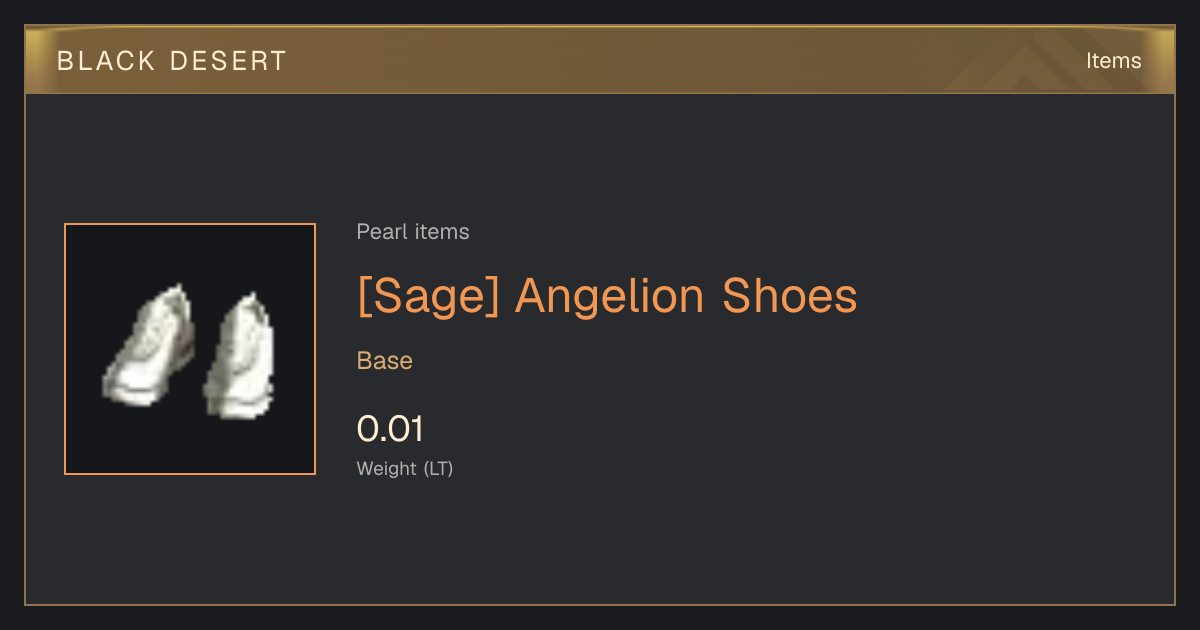The width and height of the screenshot is (1200, 630).
Task: Open the Pearl items category label
Action: (413, 232)
